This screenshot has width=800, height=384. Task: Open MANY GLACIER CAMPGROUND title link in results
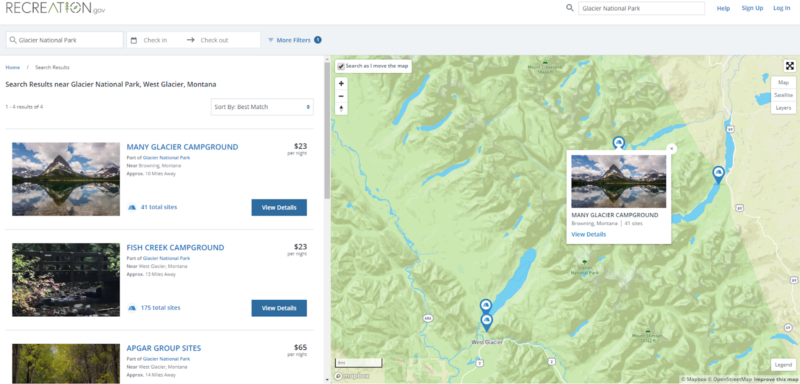182,147
